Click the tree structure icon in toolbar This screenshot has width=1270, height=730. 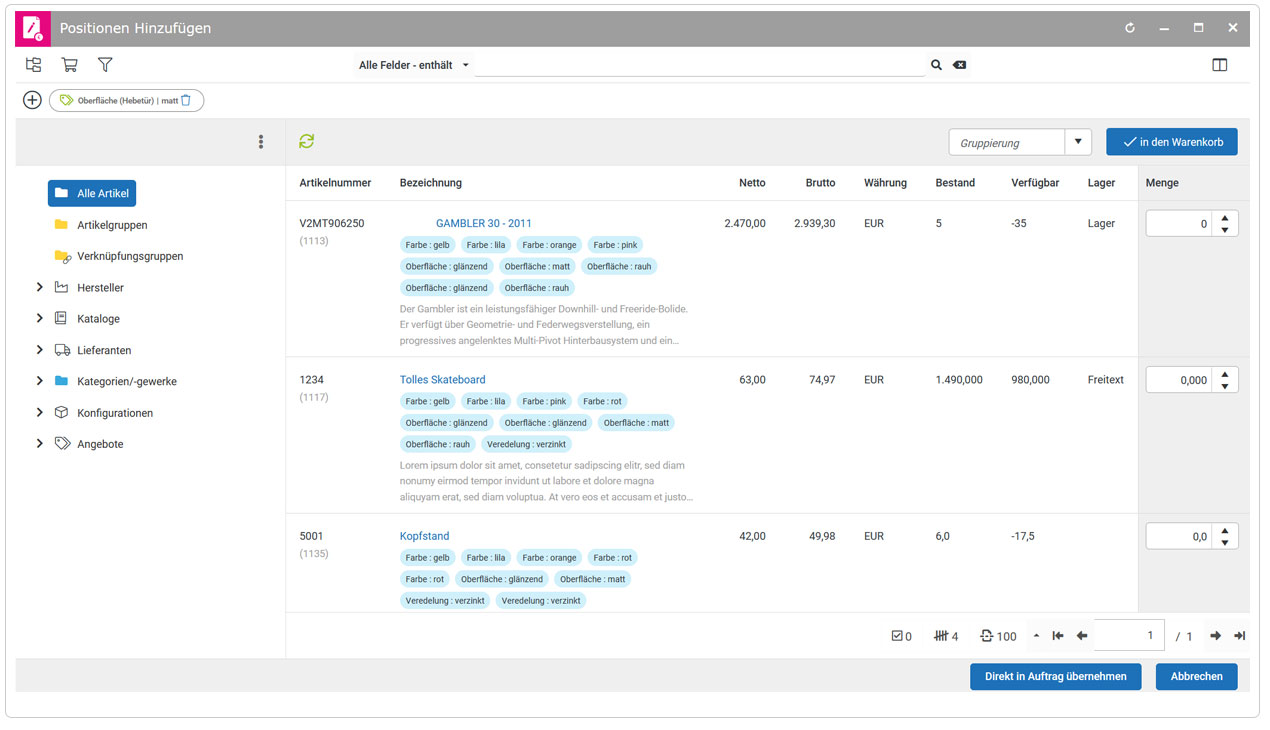tap(34, 65)
